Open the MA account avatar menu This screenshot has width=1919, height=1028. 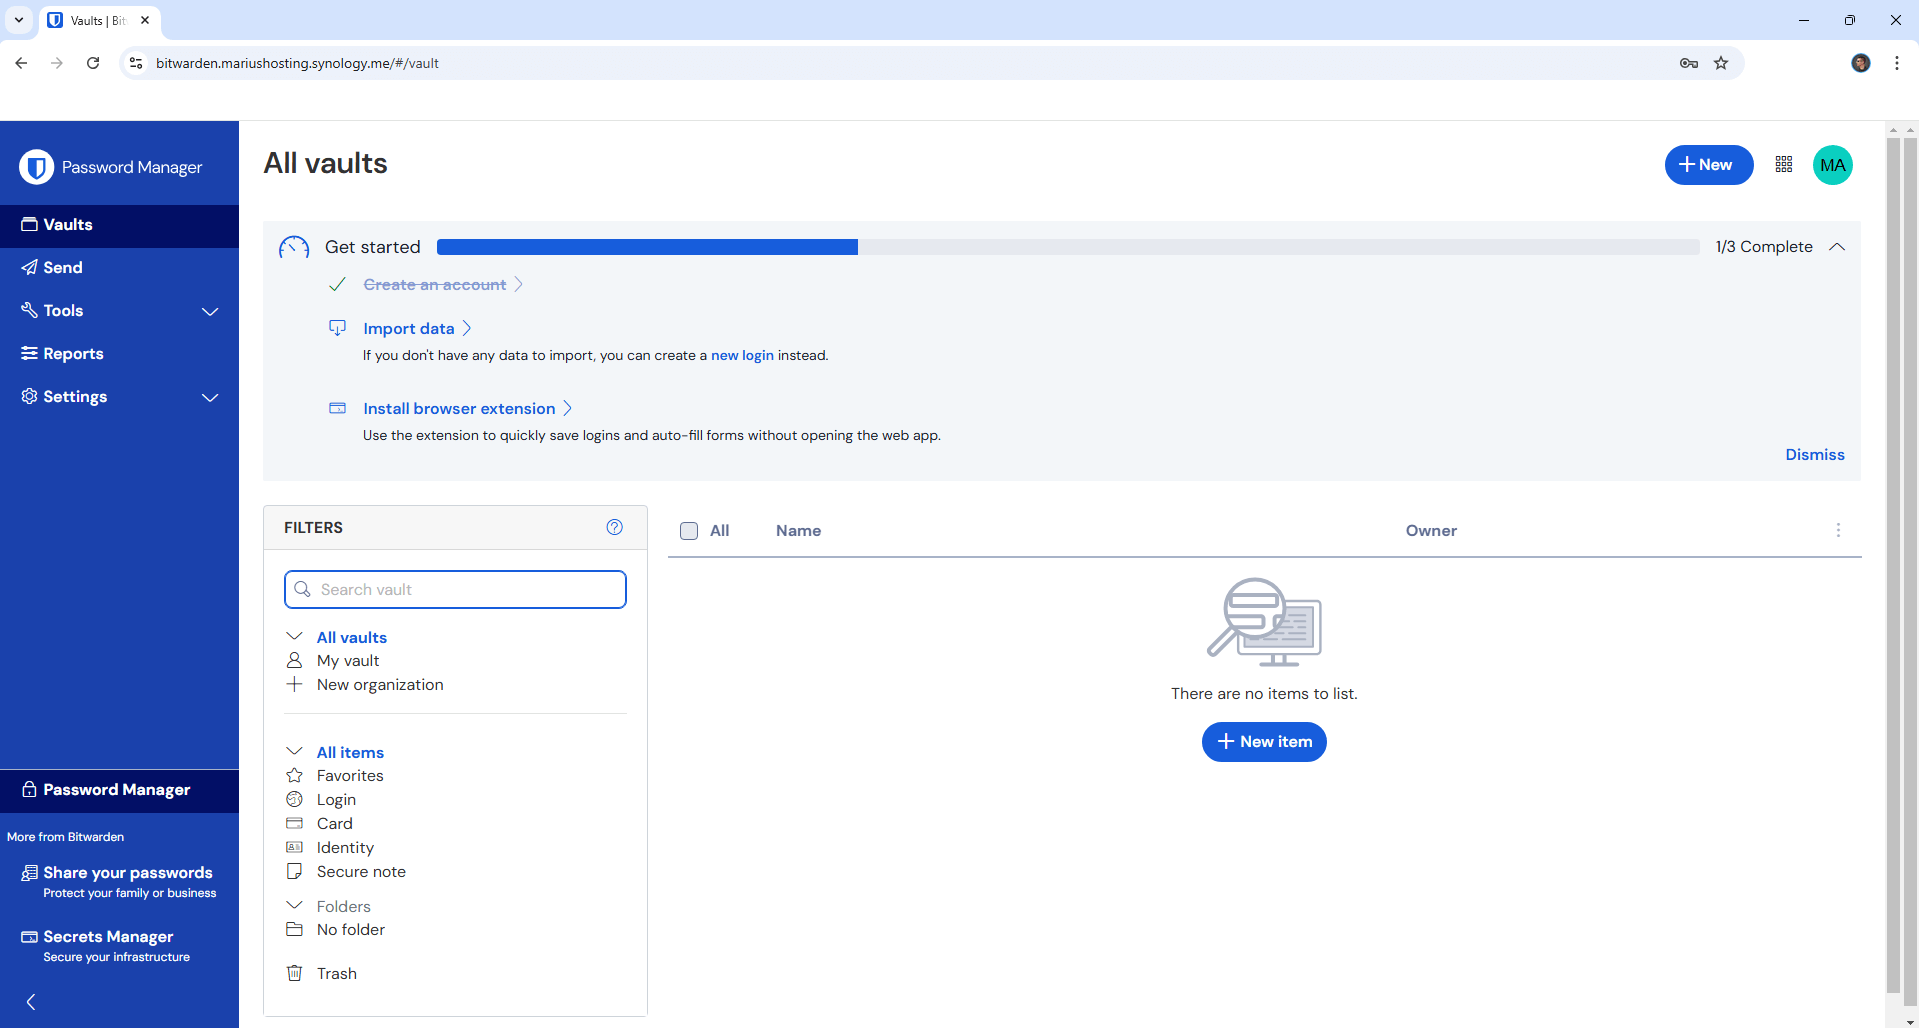[x=1833, y=165]
